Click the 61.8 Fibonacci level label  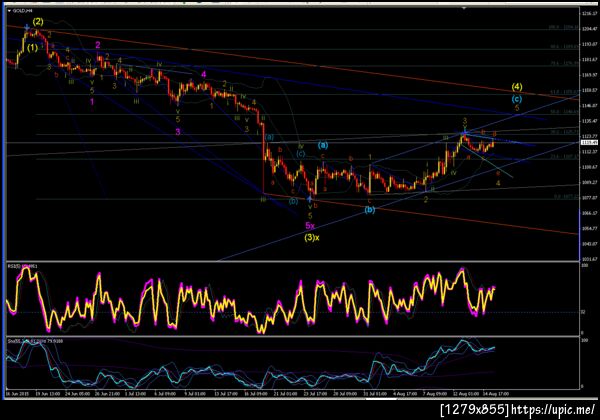click(565, 92)
